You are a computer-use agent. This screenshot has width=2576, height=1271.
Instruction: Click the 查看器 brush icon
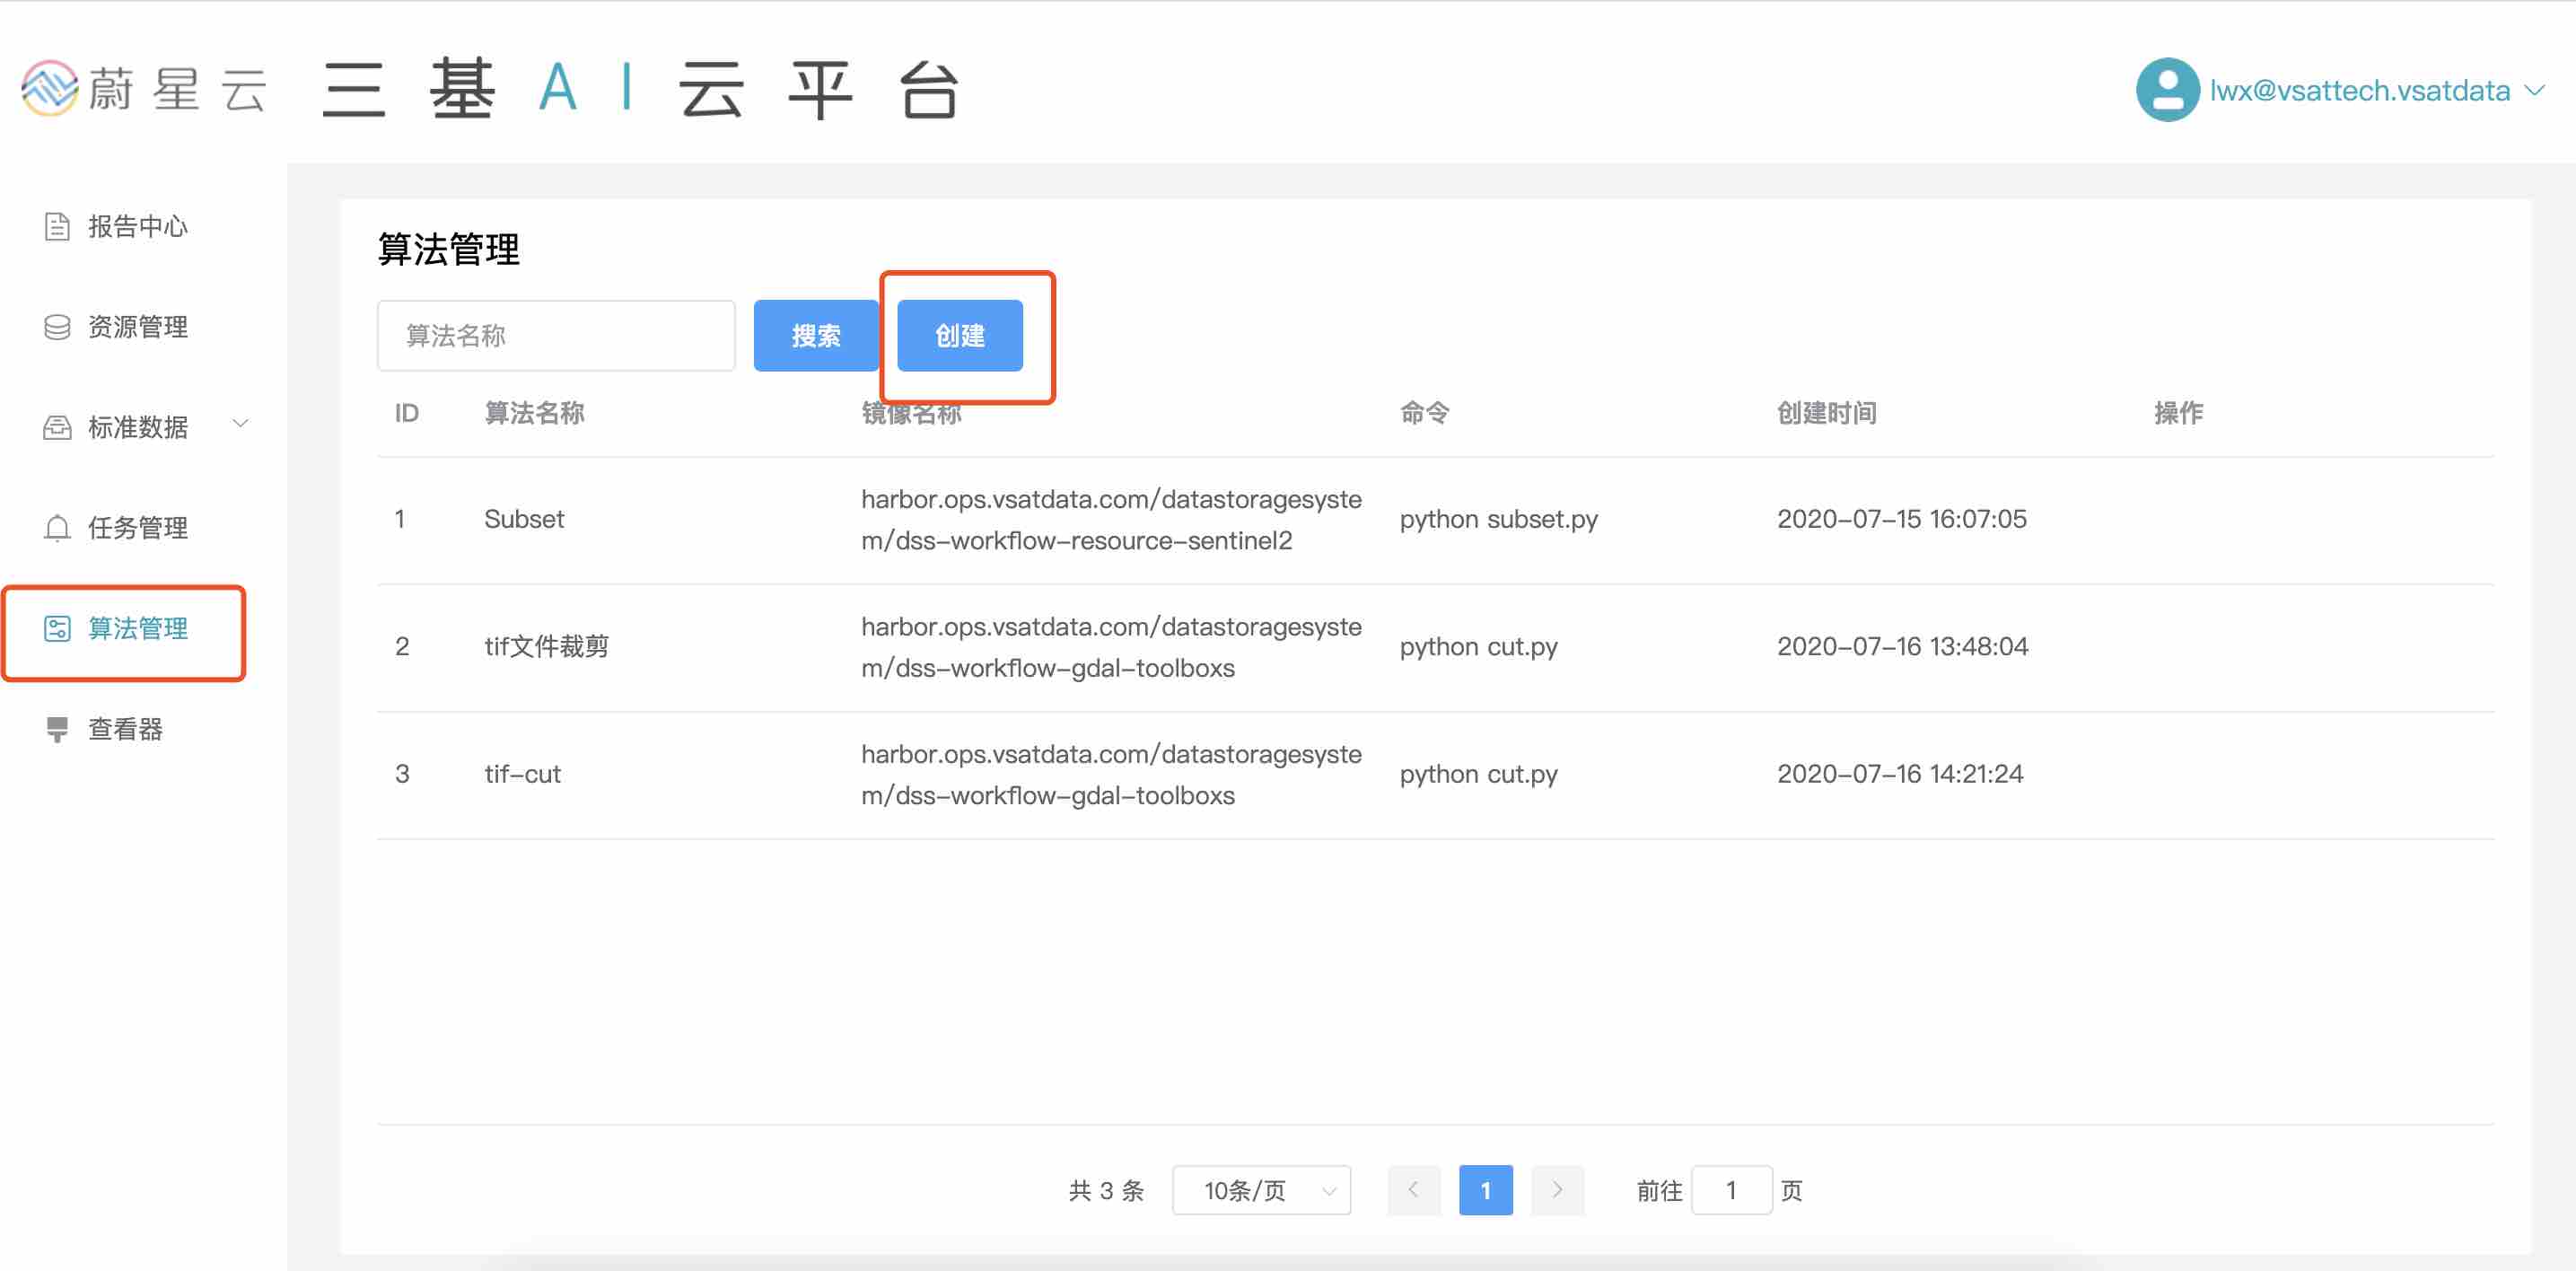pos(57,729)
